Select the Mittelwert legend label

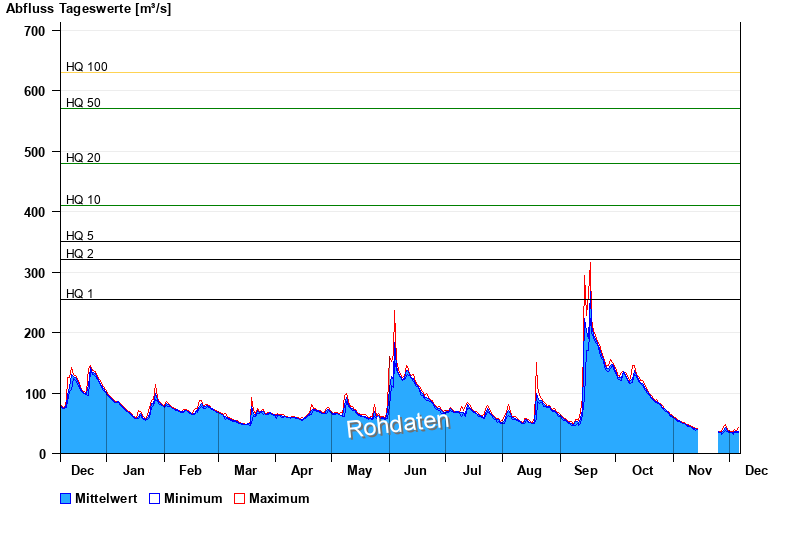(x=106, y=499)
